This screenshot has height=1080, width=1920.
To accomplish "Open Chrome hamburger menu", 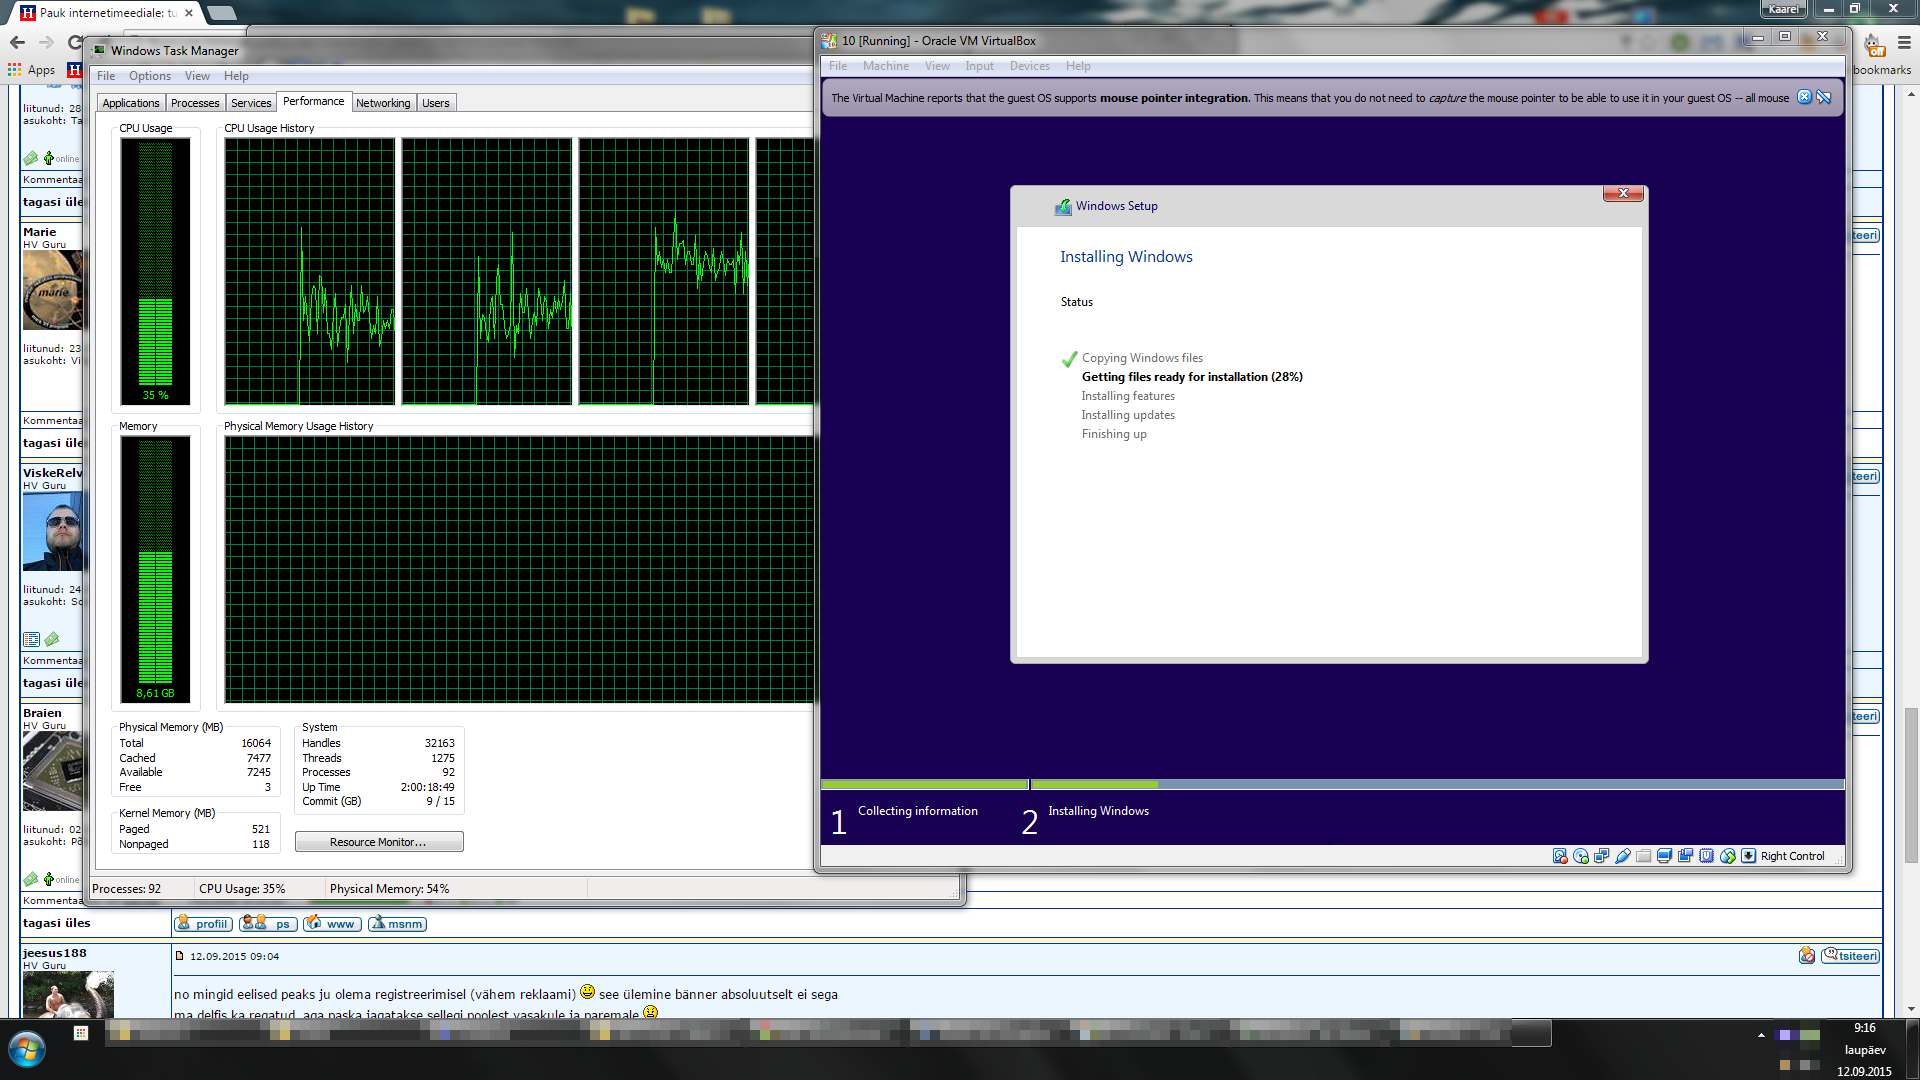I will click(1904, 42).
